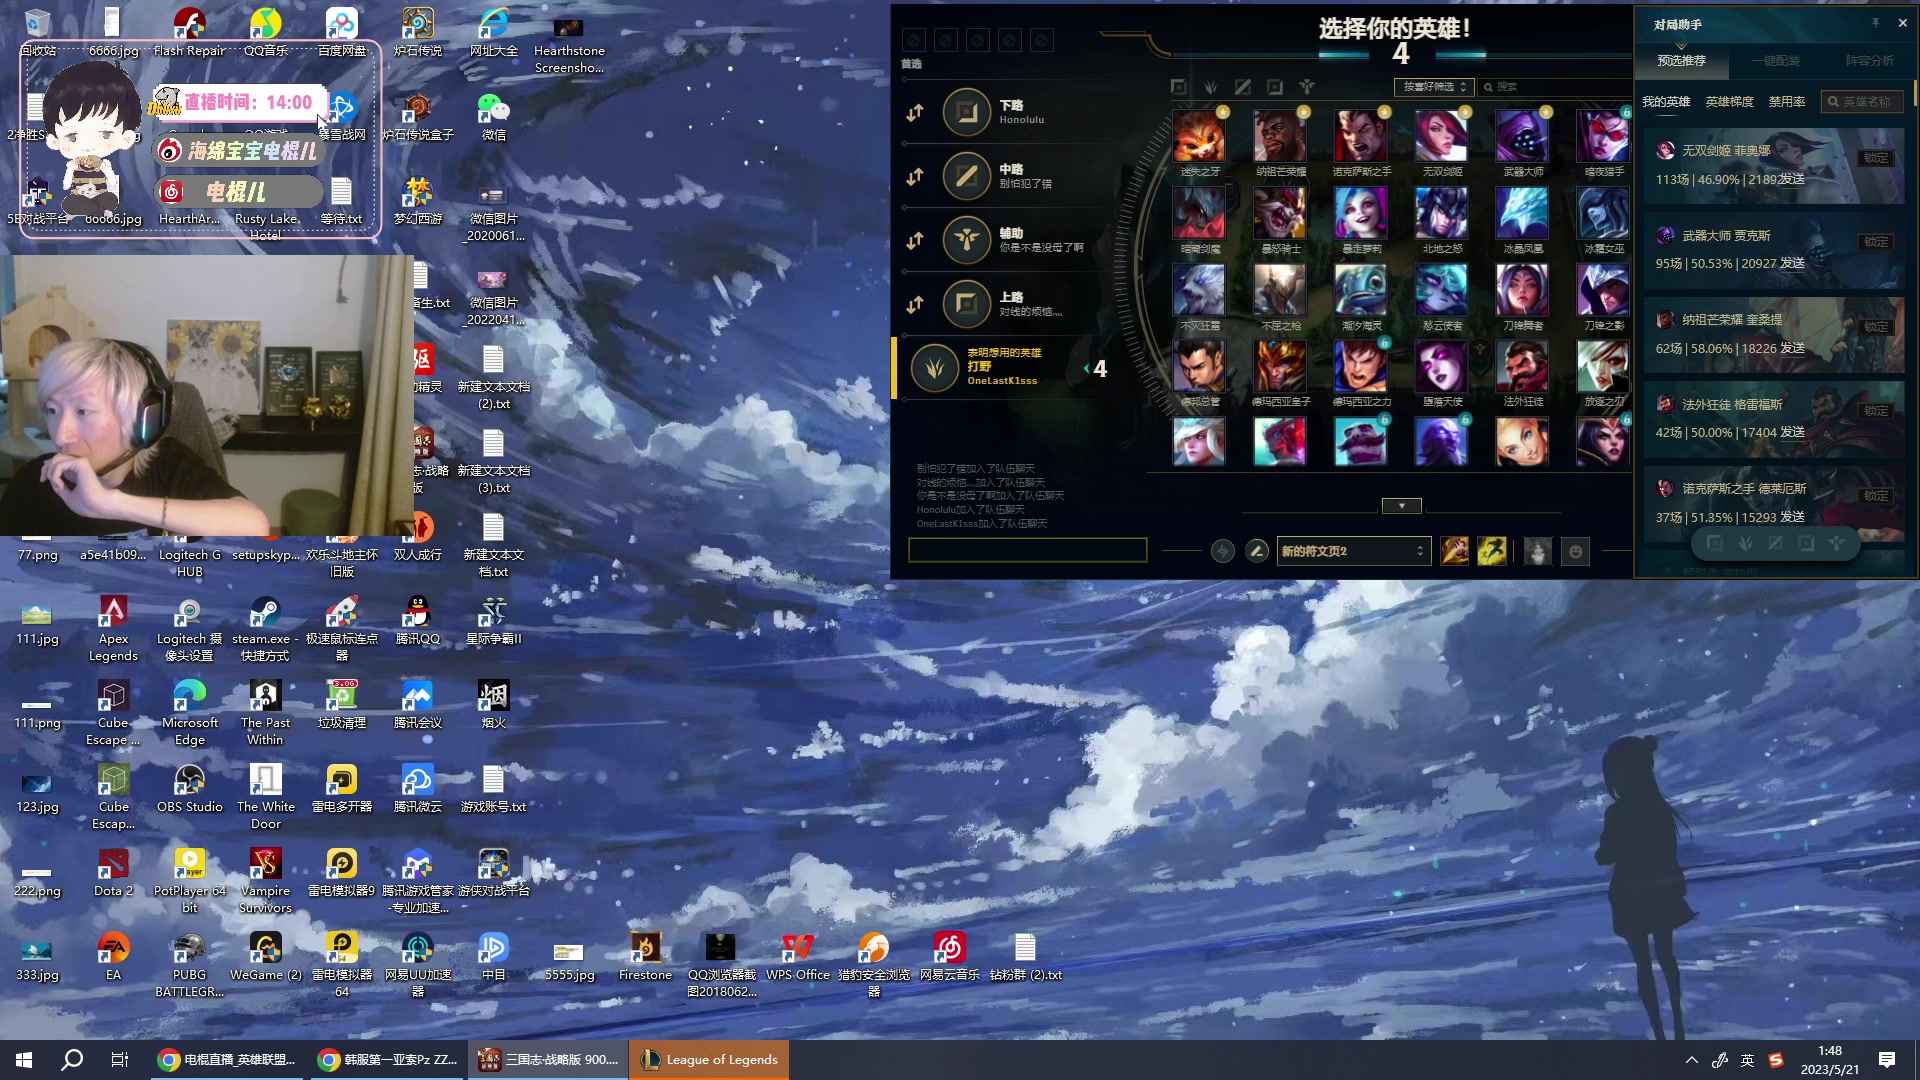1920x1080 pixels.
Task: Select the Dota 2 desktop icon
Action: [x=113, y=873]
